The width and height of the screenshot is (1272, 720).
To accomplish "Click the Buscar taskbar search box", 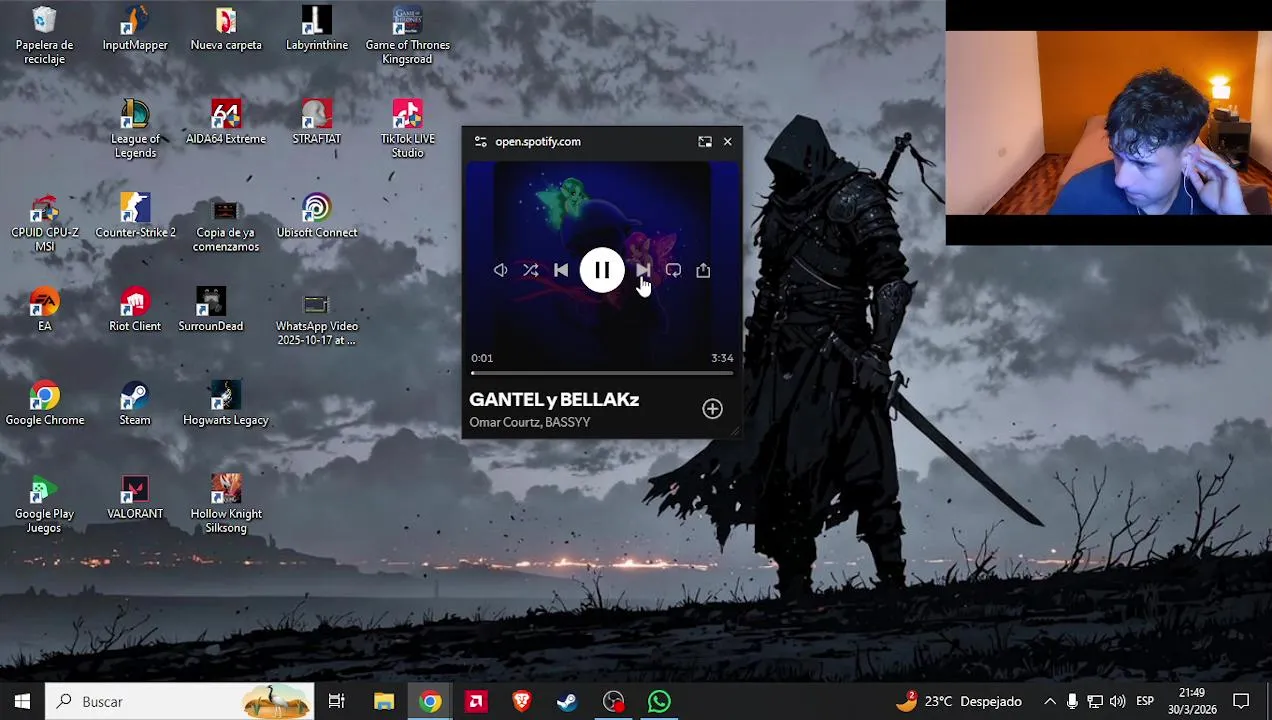I will point(180,701).
